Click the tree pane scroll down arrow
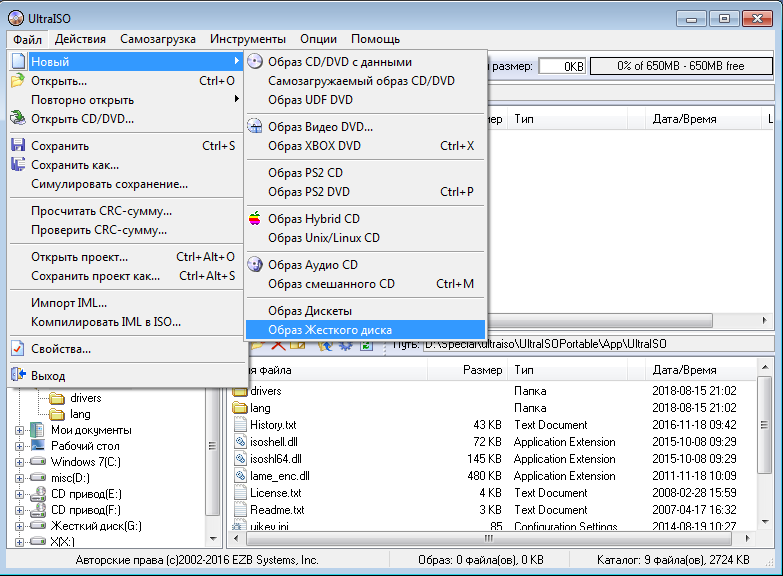Viewport: 783px width, 576px height. (x=213, y=539)
